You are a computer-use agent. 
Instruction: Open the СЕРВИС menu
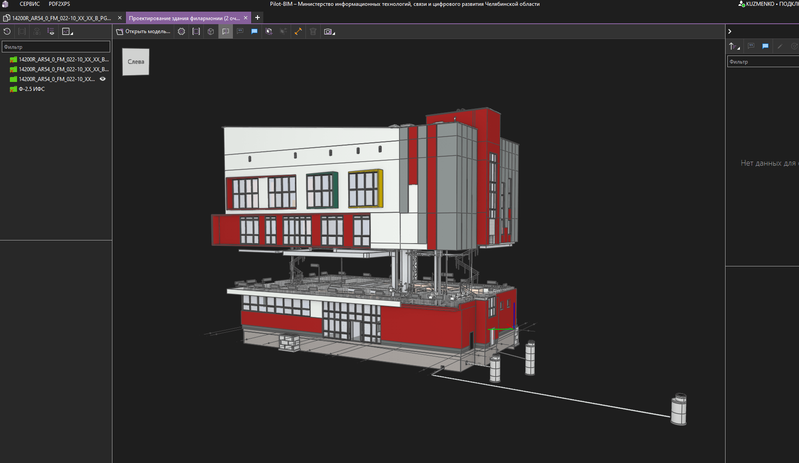(30, 4)
